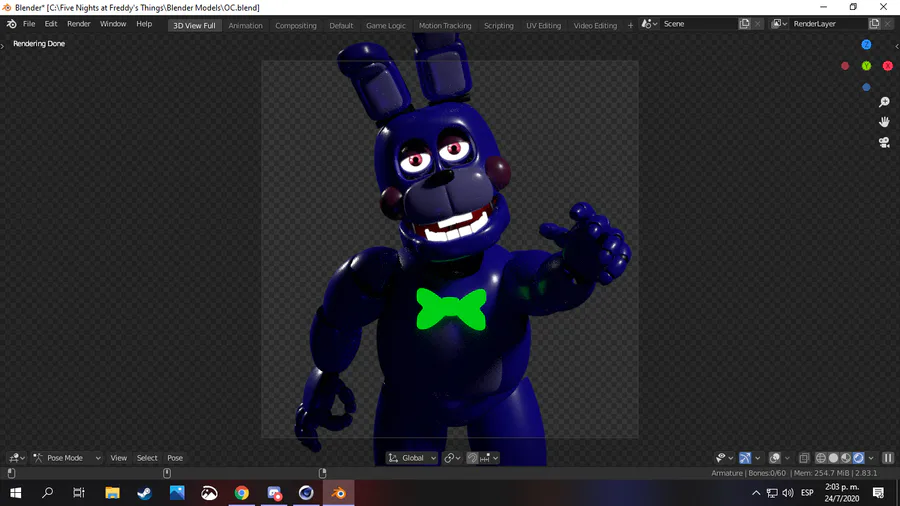Toggle X-ray mode
The image size is (900, 506).
804,458
